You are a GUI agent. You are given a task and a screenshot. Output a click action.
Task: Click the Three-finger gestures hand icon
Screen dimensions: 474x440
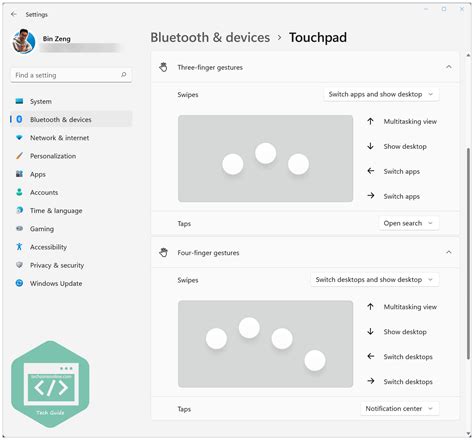tap(163, 67)
